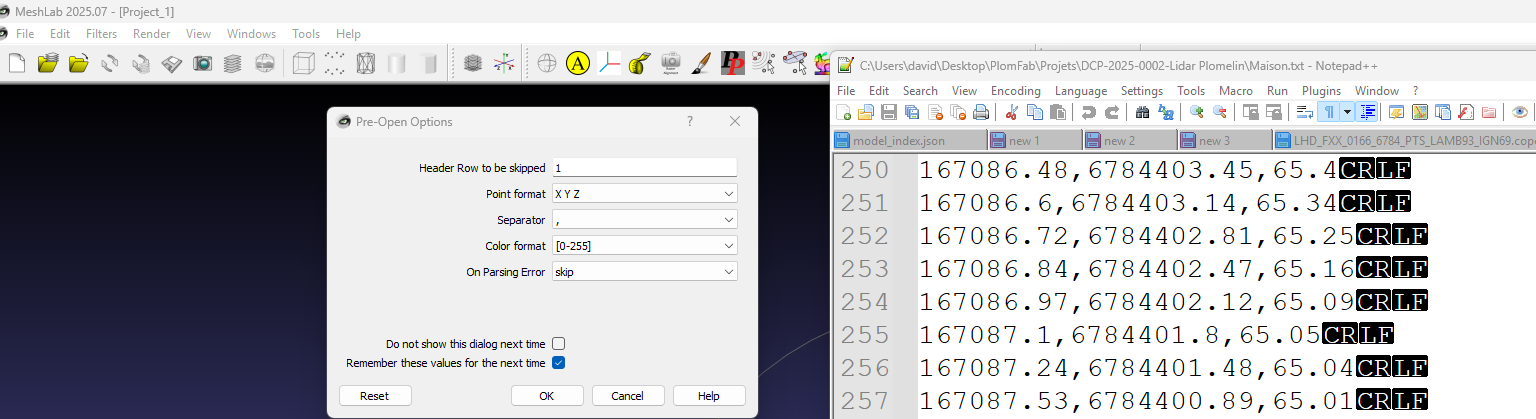Click the binoculars Find icon in Notepad++
1536x419 pixels.
(1142, 112)
